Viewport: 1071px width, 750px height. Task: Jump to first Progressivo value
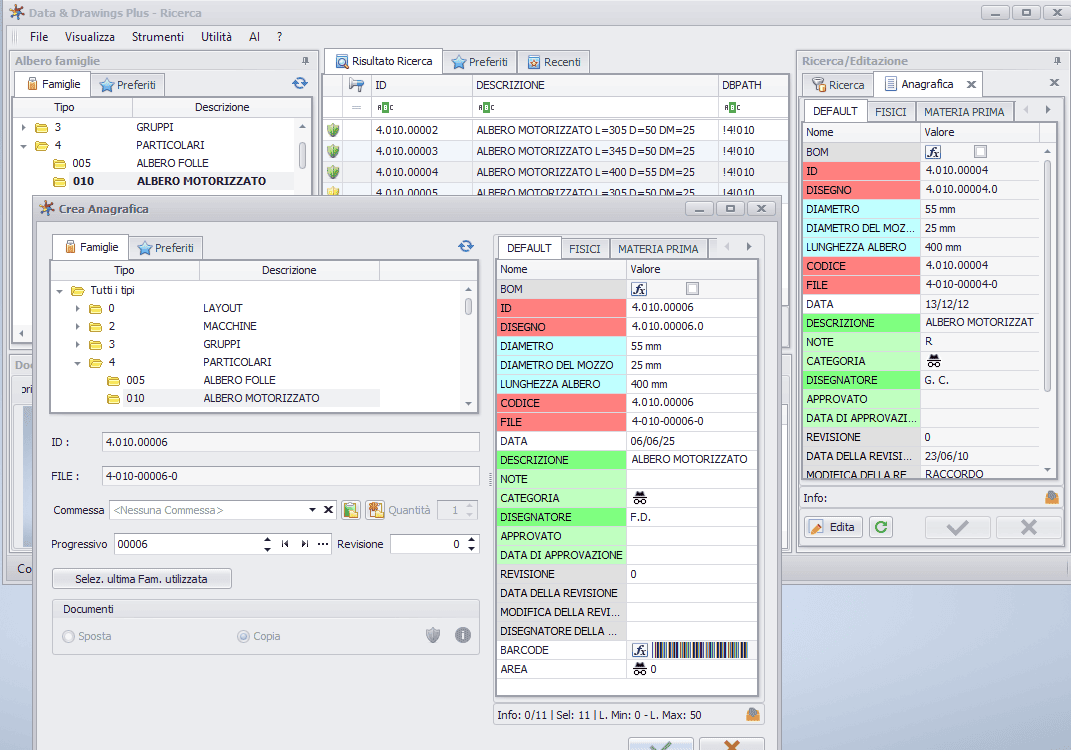coord(285,544)
